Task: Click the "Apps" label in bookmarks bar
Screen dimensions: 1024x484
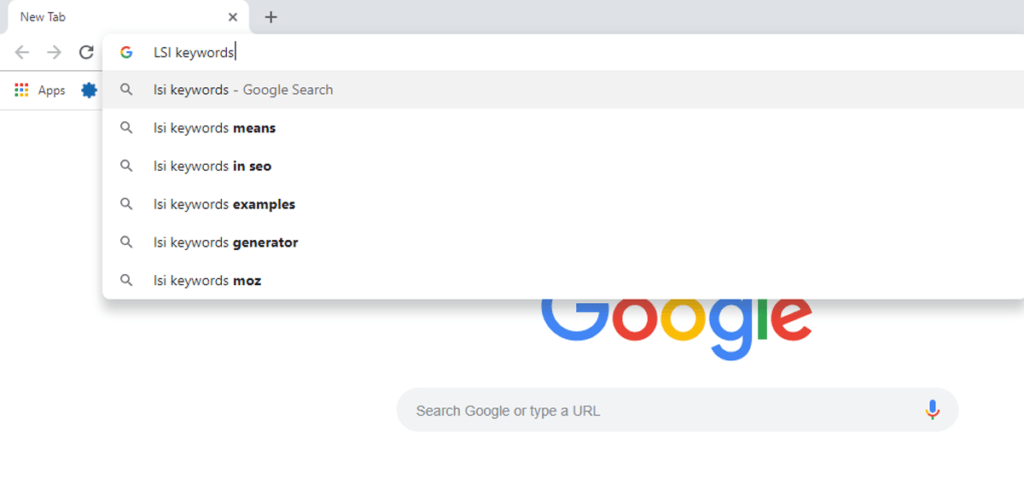Action: (51, 90)
